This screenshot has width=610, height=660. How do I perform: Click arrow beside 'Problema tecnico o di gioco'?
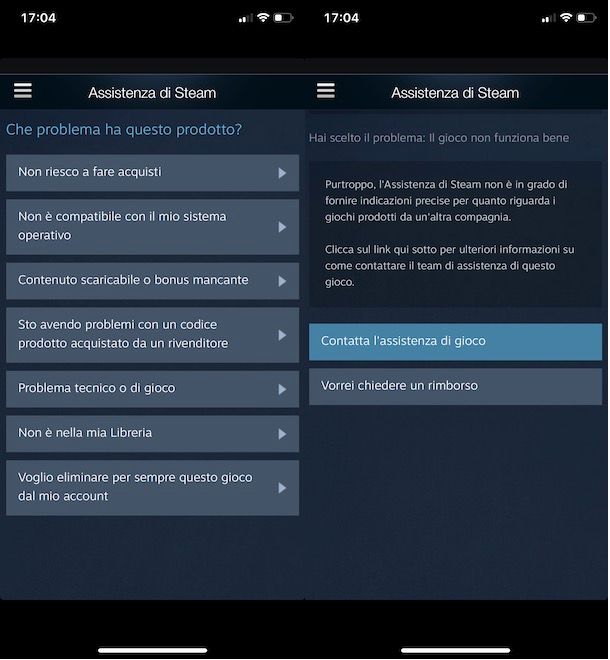(x=282, y=389)
